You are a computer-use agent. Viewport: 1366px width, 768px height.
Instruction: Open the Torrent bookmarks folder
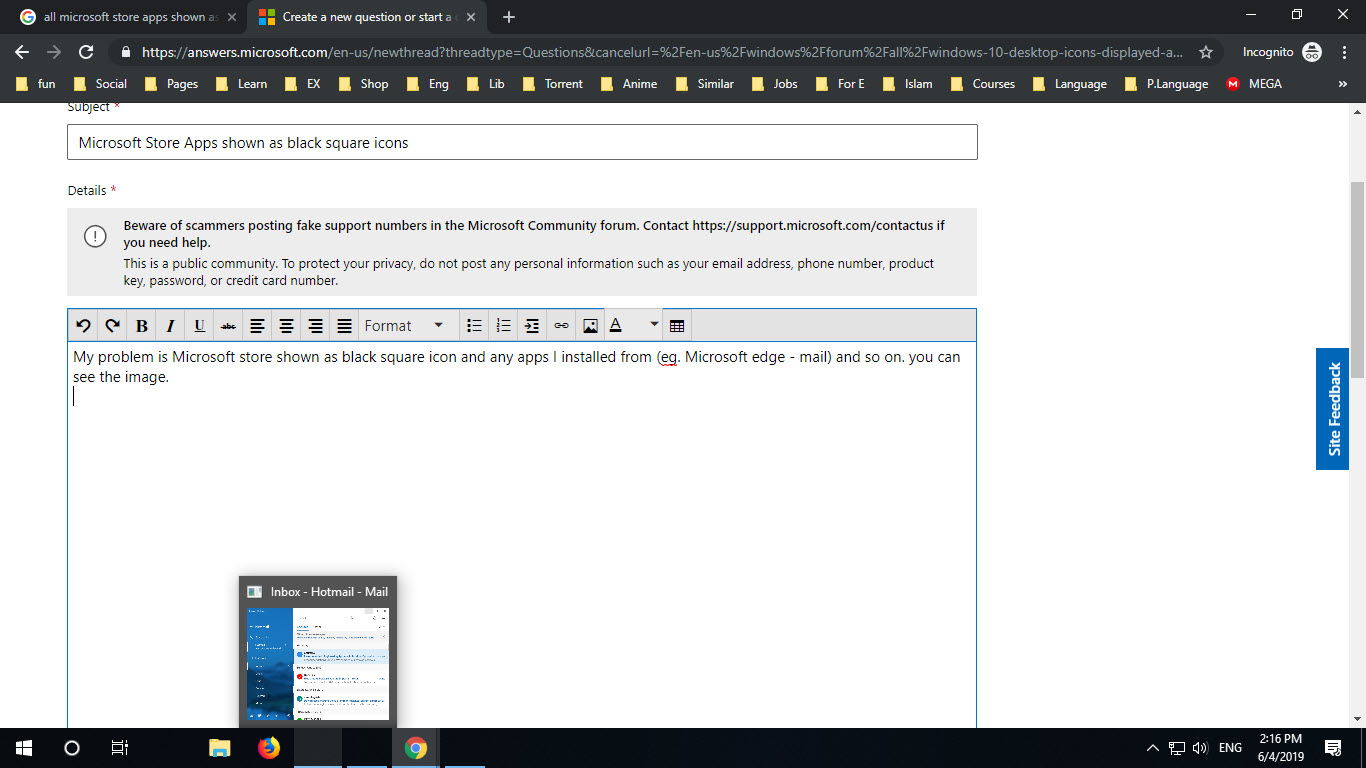click(x=552, y=84)
